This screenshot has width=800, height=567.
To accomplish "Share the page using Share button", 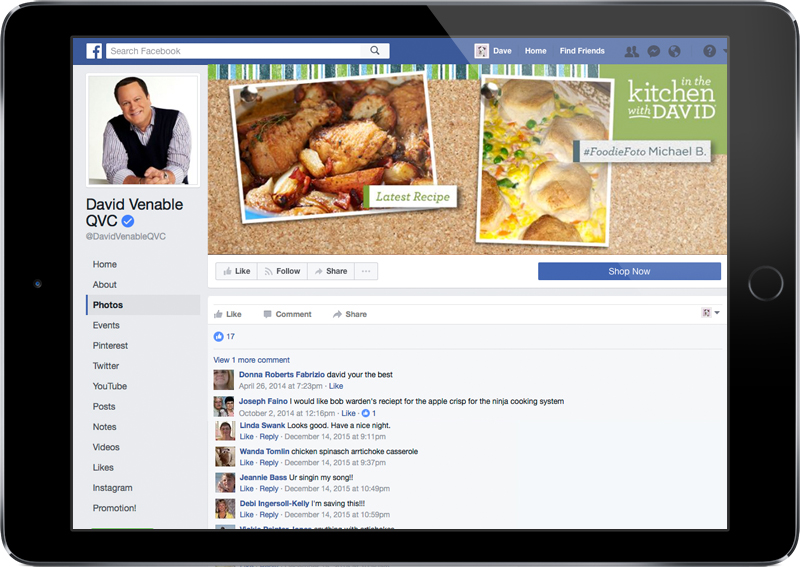I will click(x=331, y=271).
